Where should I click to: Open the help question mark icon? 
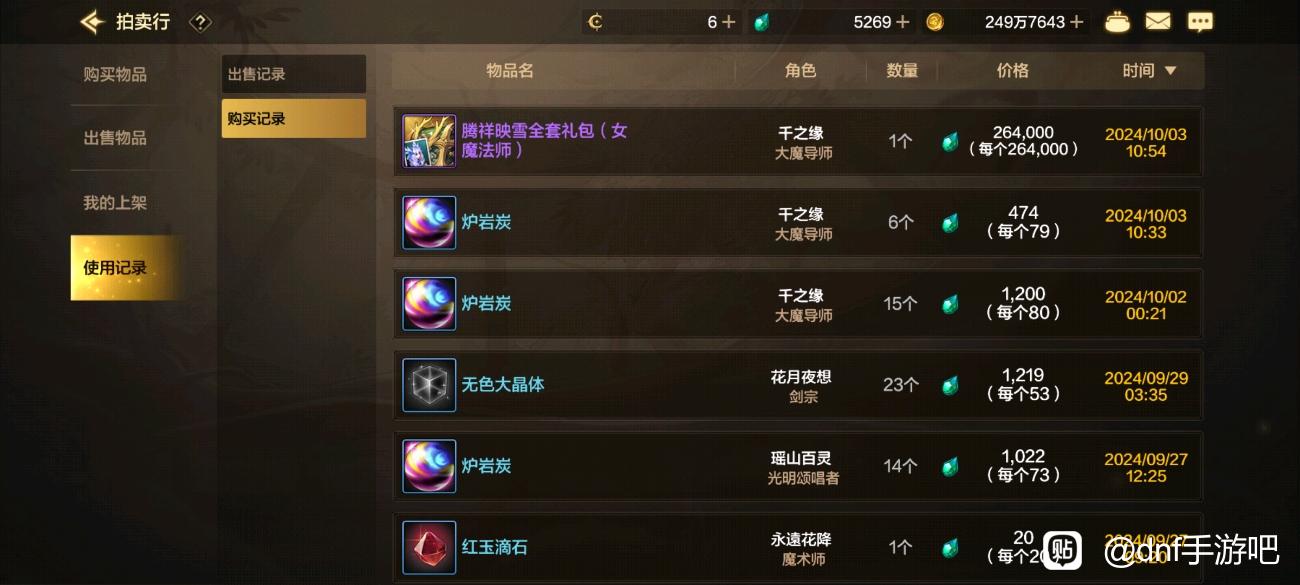tap(200, 22)
